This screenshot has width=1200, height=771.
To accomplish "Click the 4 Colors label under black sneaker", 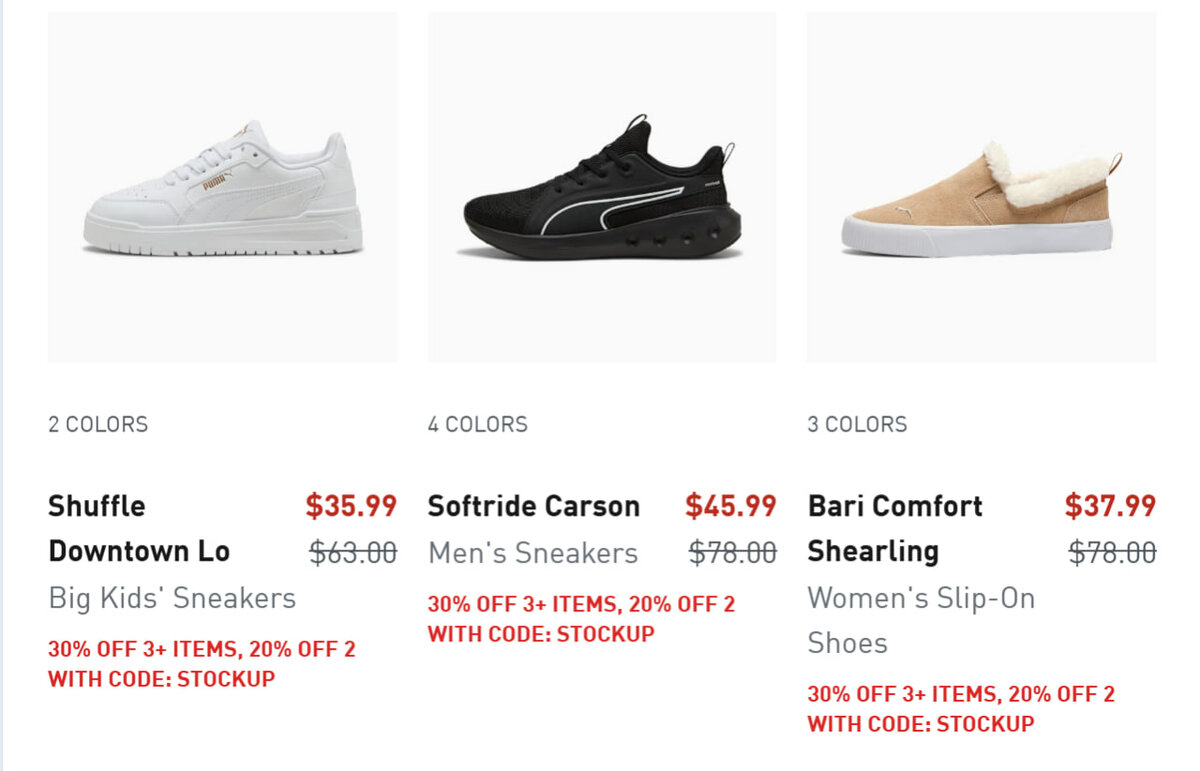I will point(477,424).
